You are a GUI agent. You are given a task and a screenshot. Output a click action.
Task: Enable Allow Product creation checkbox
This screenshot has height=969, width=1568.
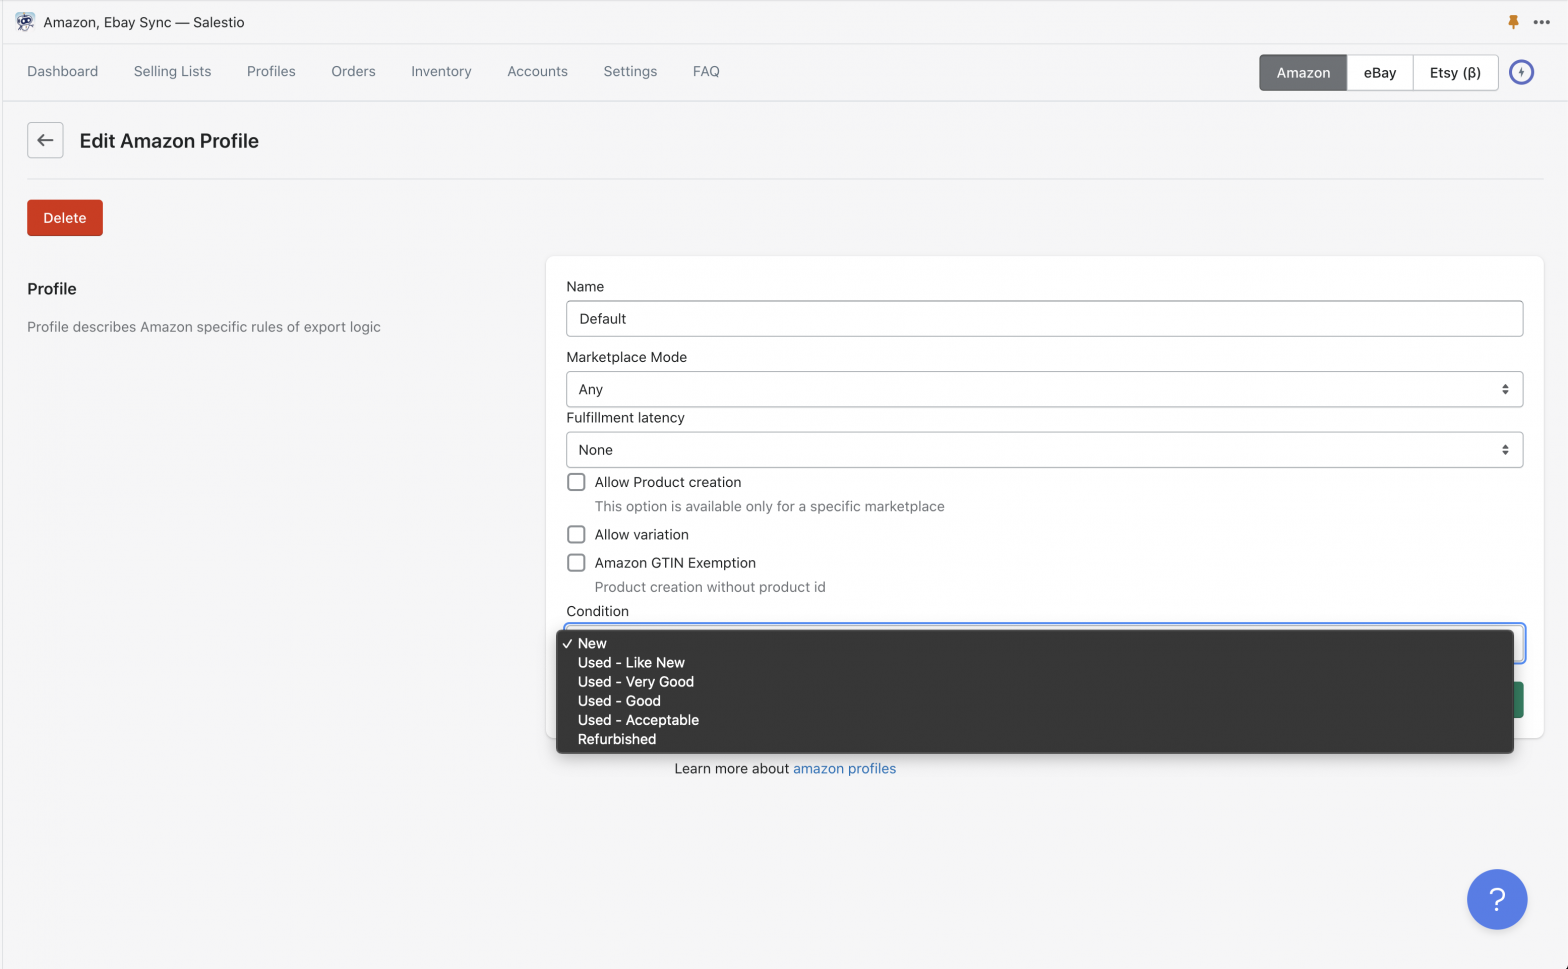pos(576,482)
